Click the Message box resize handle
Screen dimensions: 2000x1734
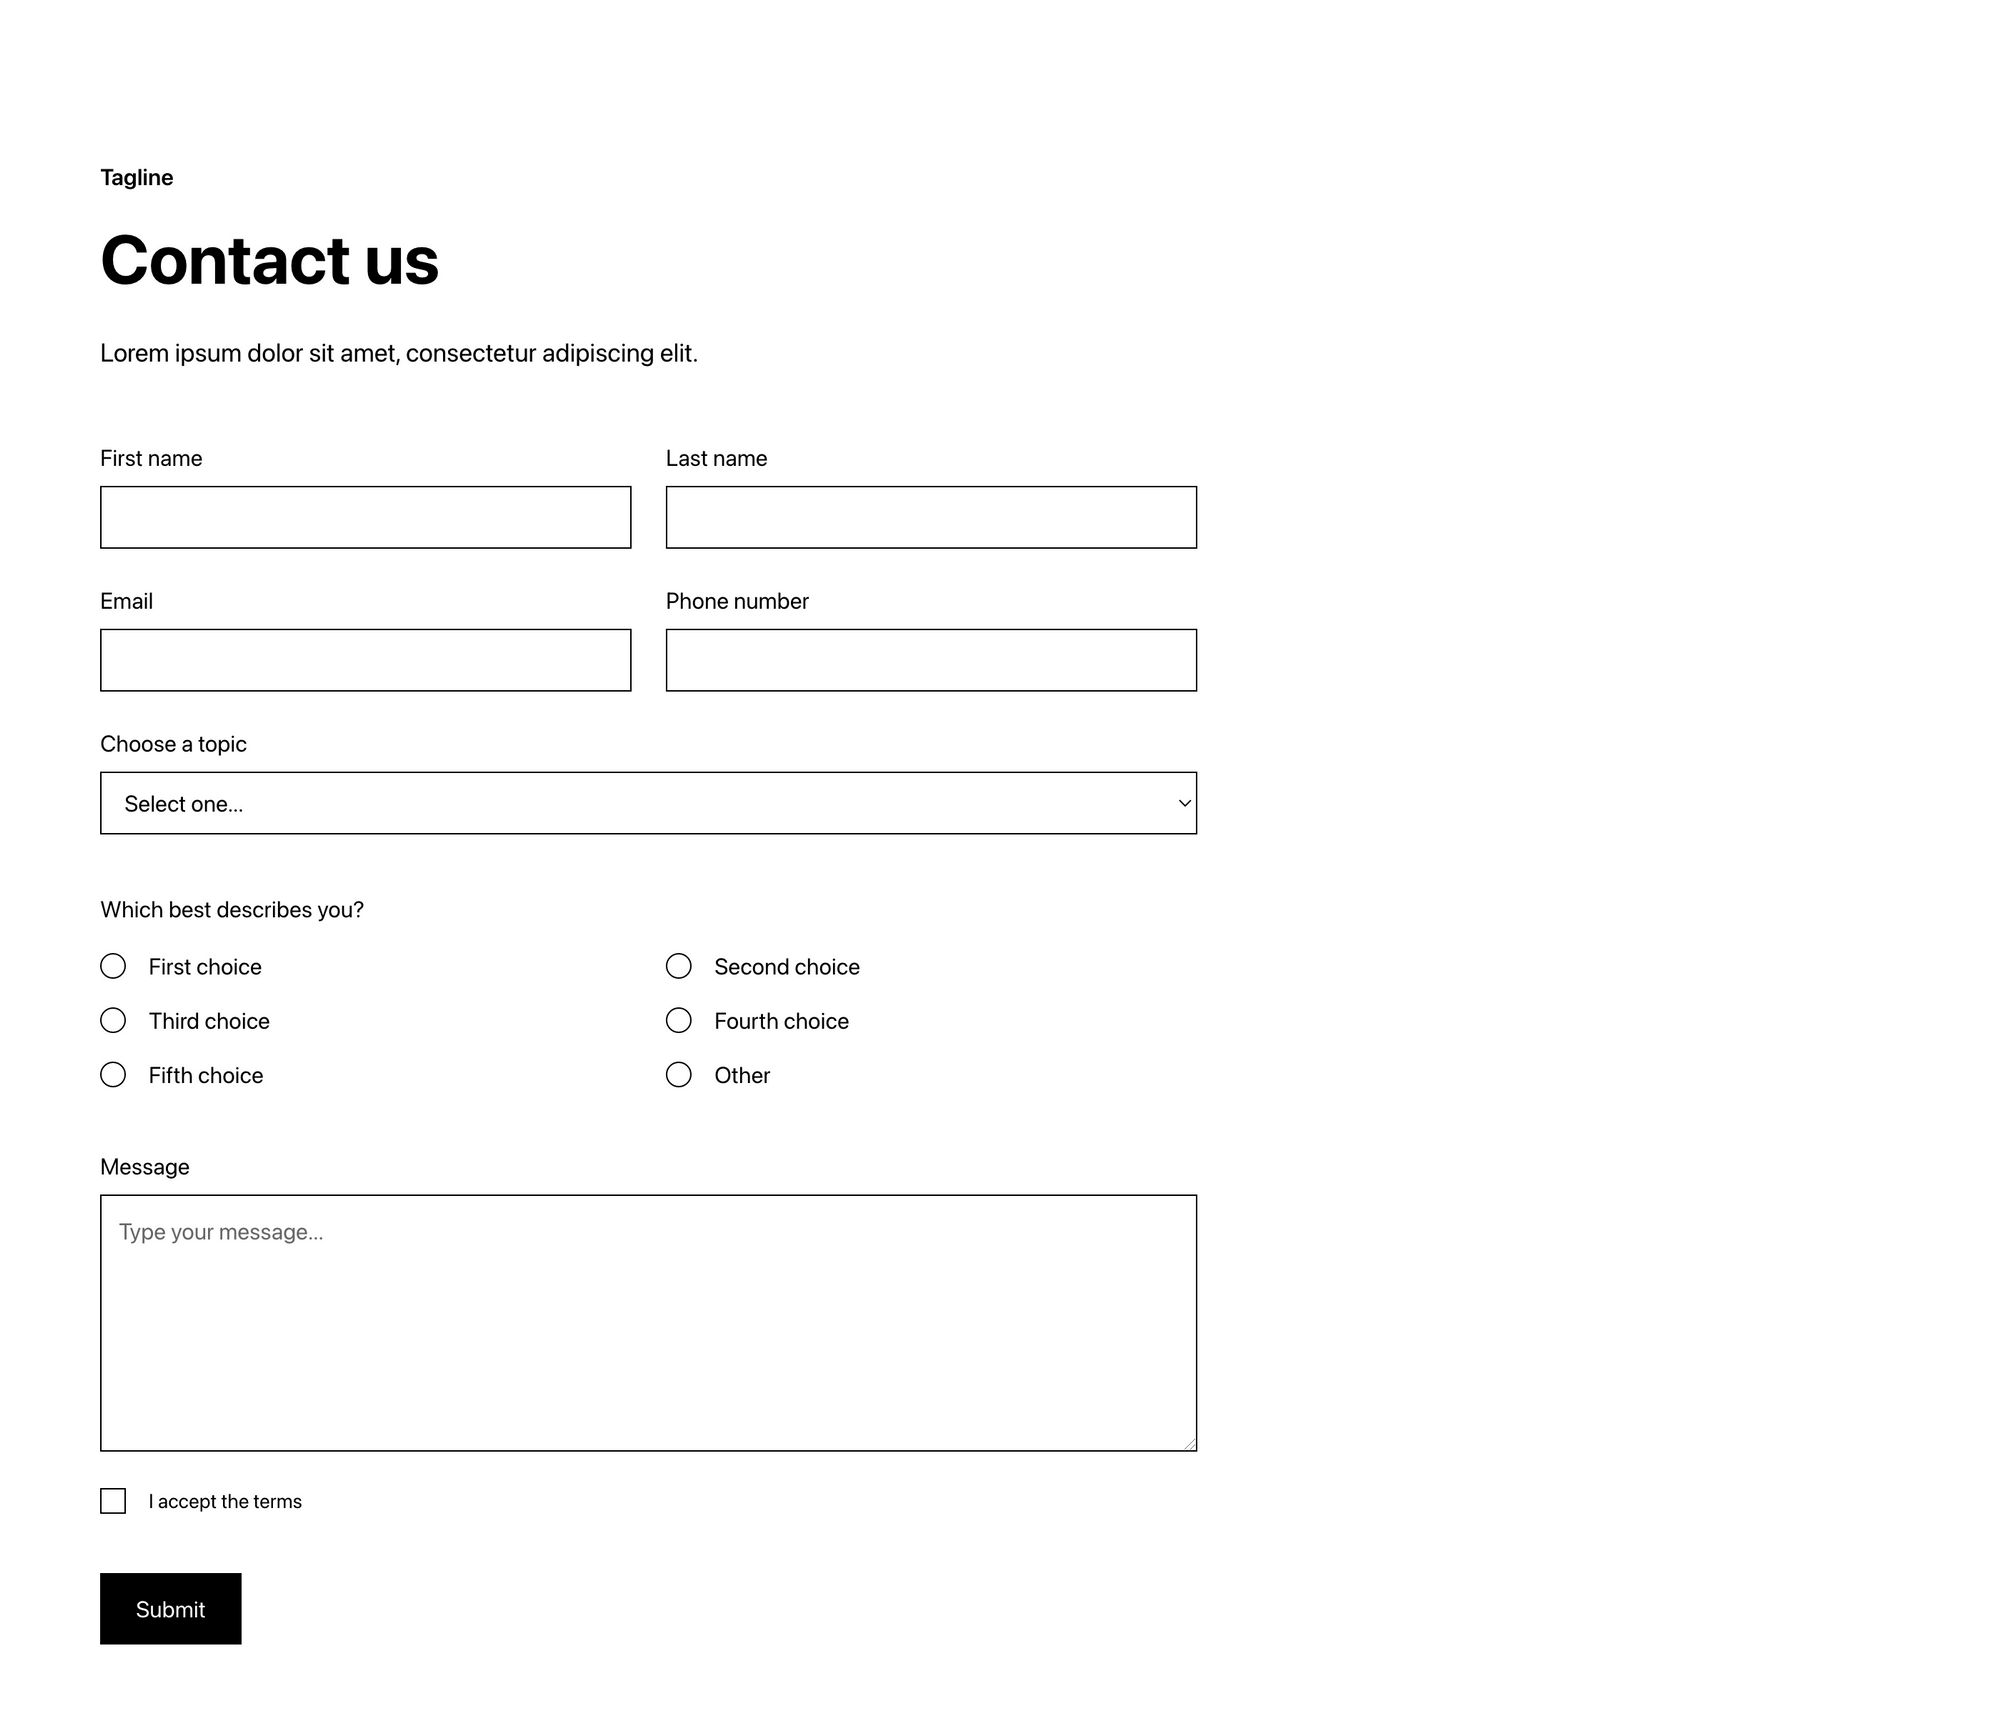(1190, 1444)
